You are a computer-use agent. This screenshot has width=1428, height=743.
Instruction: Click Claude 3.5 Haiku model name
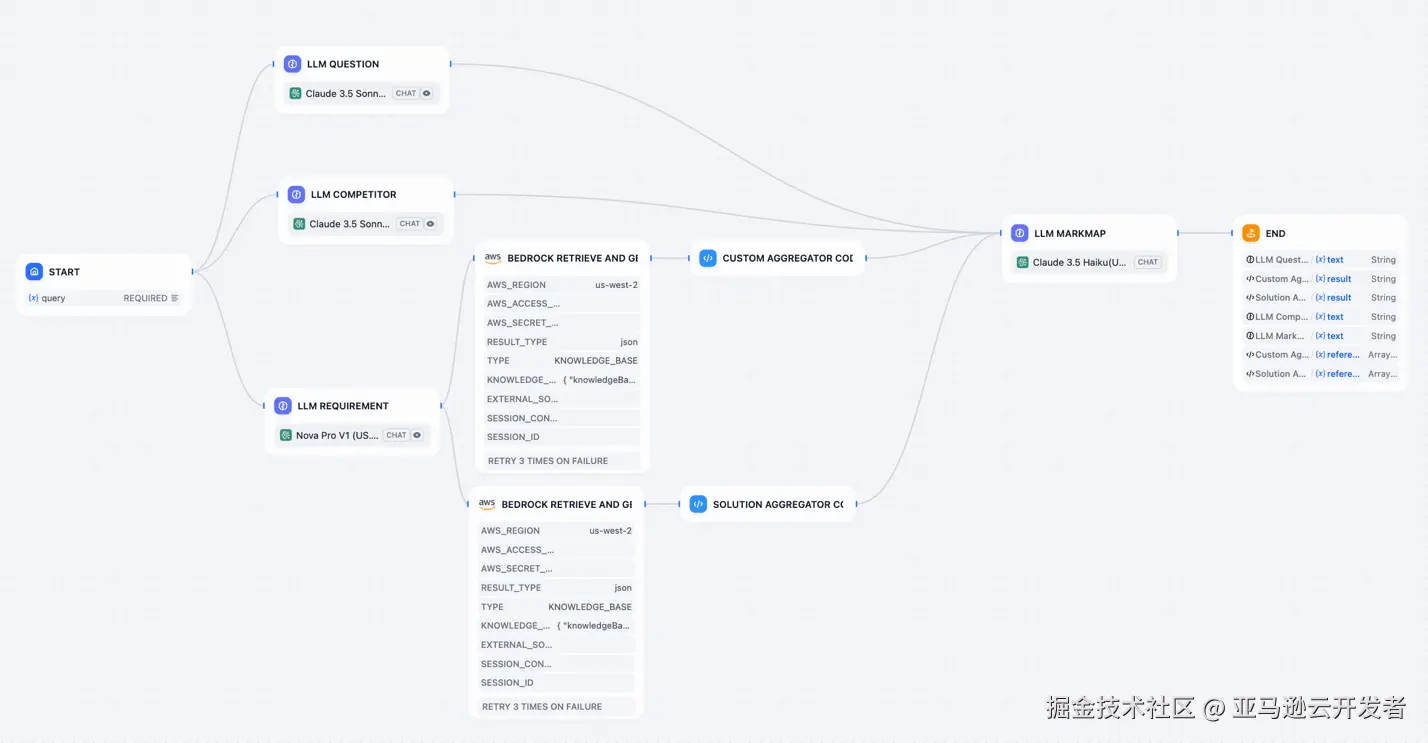(x=1079, y=262)
